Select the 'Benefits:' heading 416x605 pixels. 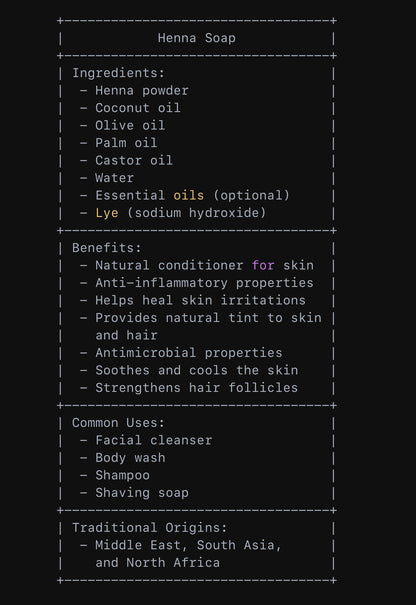pos(107,248)
